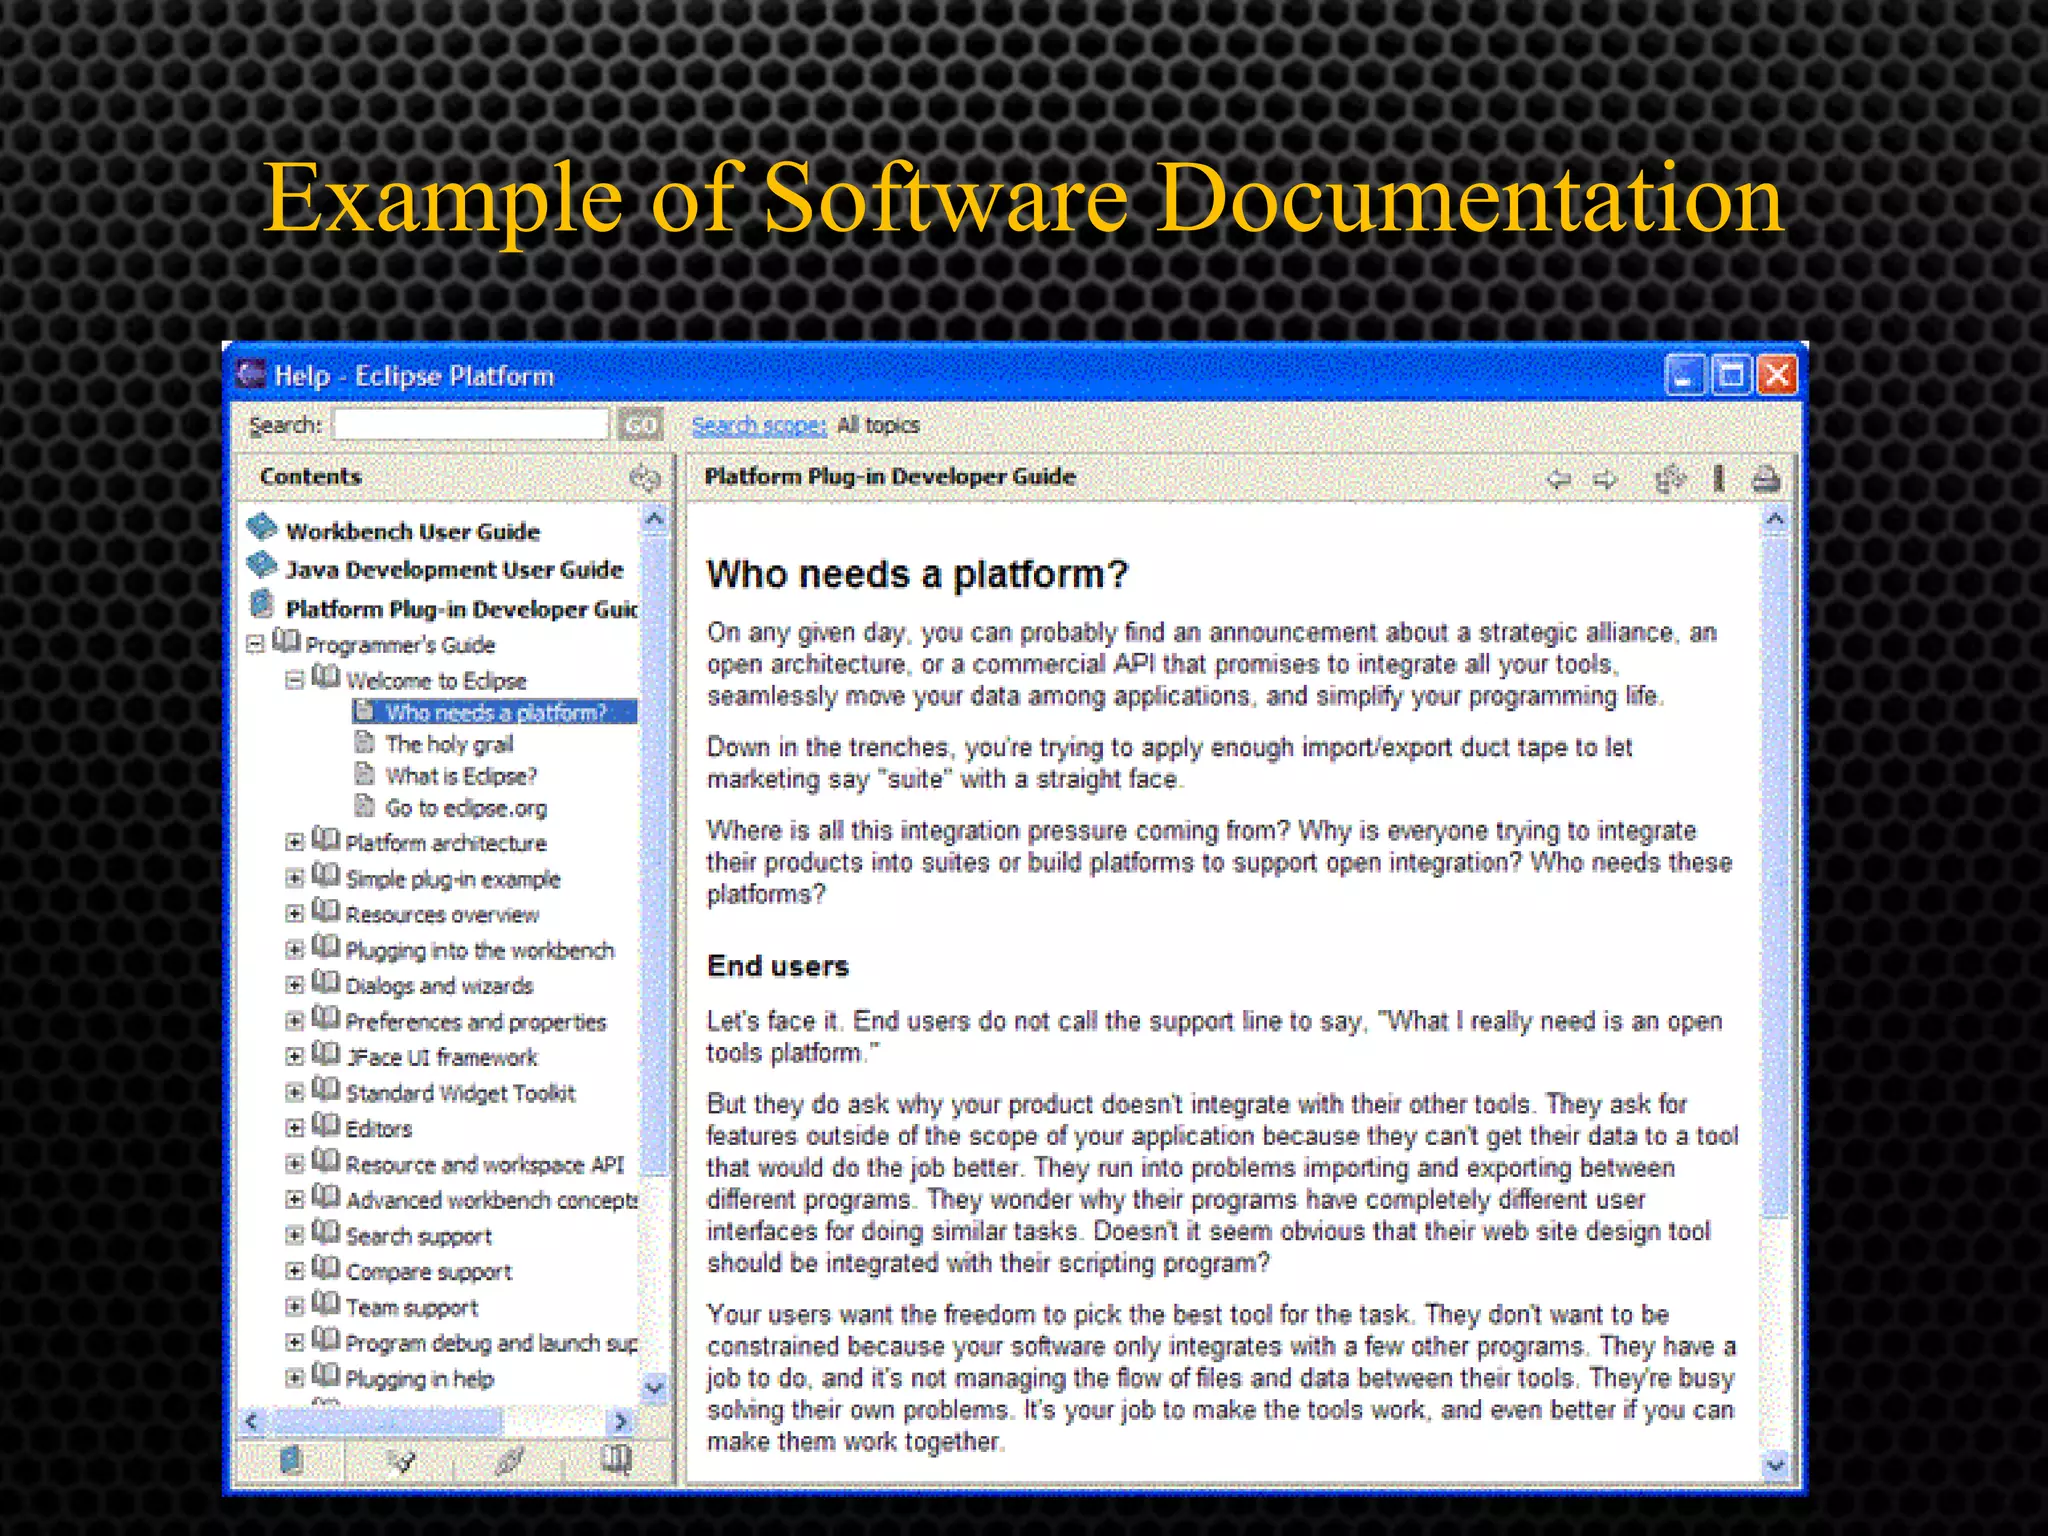Click contents horizontal scroll right arrow
Viewport: 2048px width, 1536px height.
(x=622, y=1421)
